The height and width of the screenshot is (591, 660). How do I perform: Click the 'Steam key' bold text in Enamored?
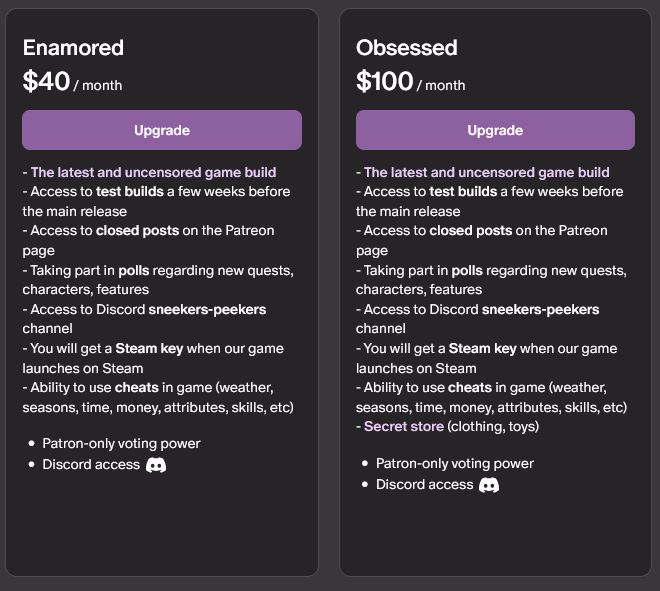(x=149, y=349)
